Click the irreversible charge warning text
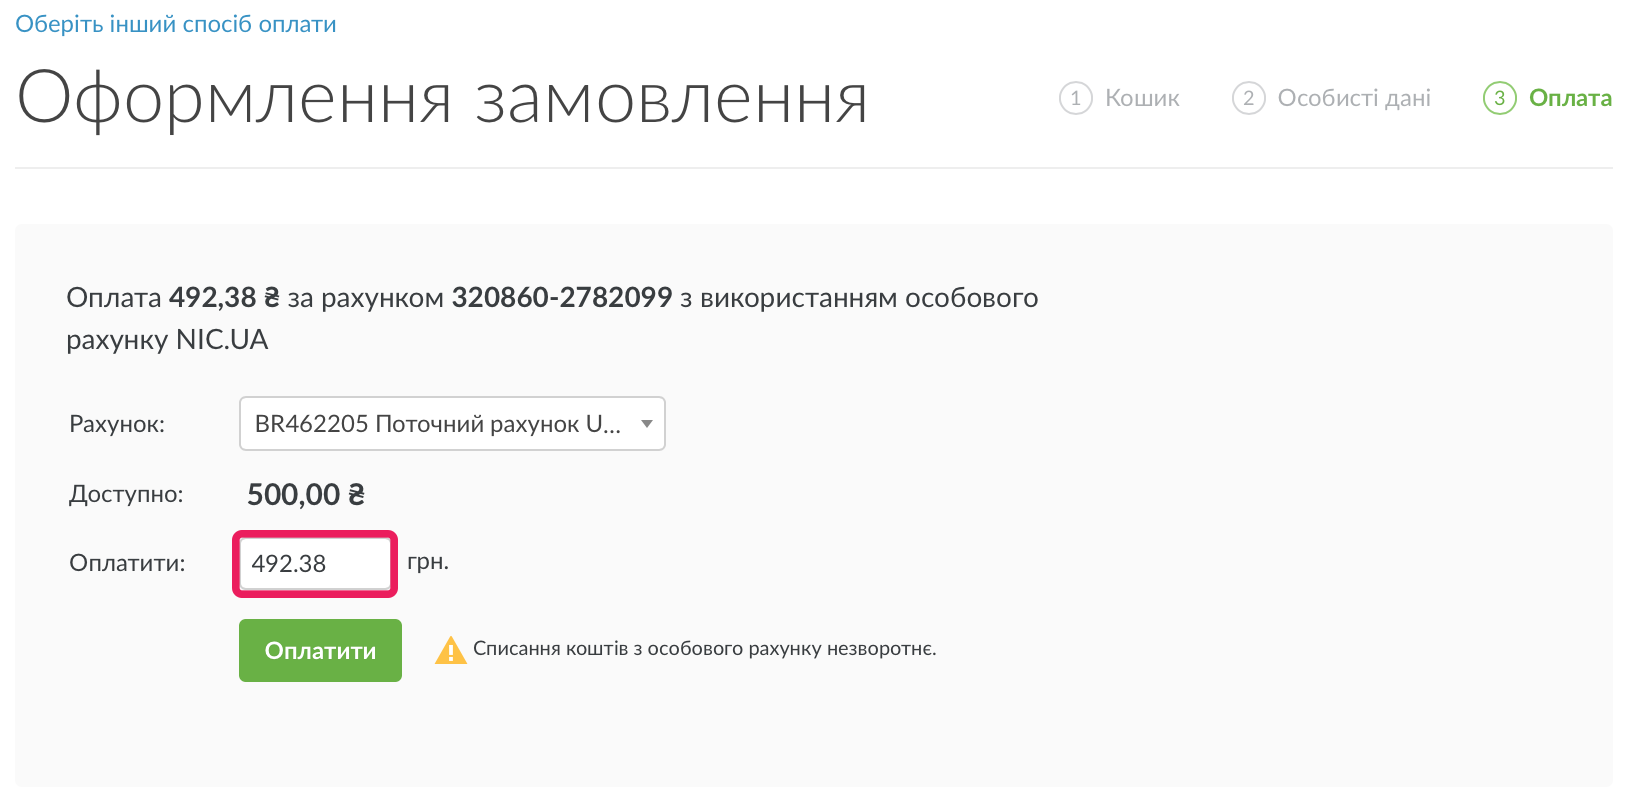The image size is (1638, 810). point(704,649)
